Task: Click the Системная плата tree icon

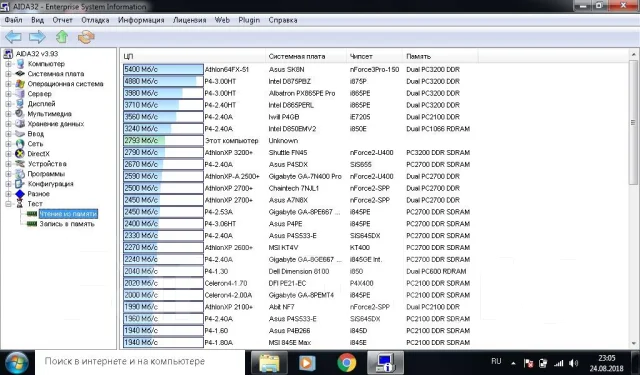Action: (20, 74)
